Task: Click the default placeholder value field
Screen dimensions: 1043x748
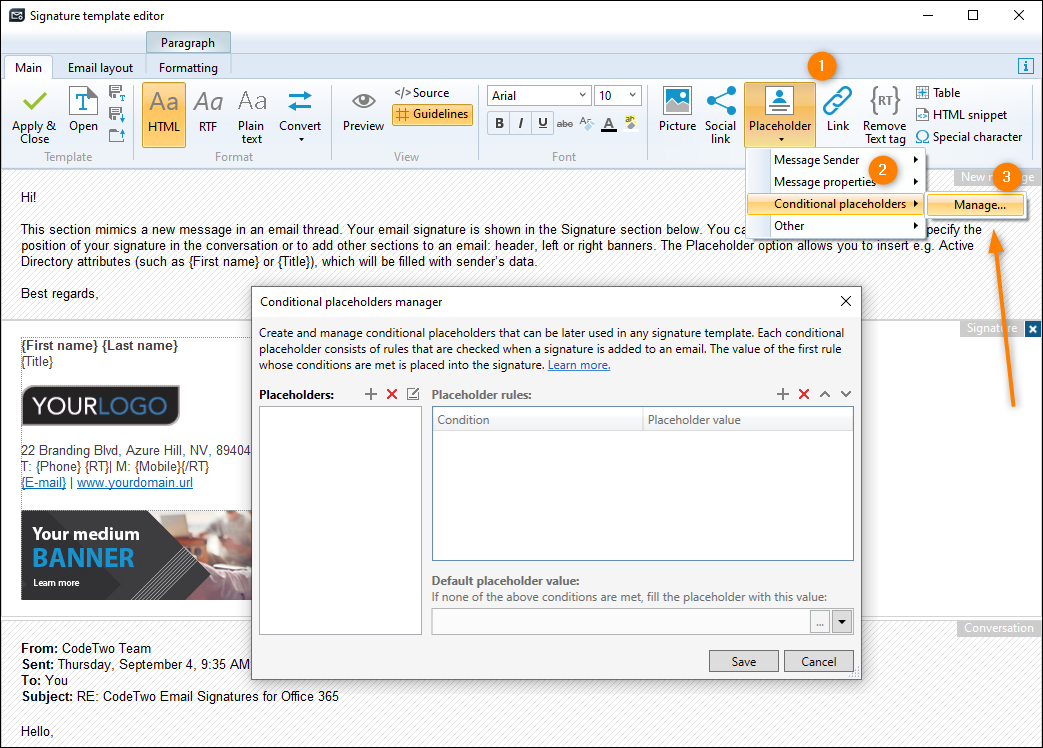Action: point(621,622)
